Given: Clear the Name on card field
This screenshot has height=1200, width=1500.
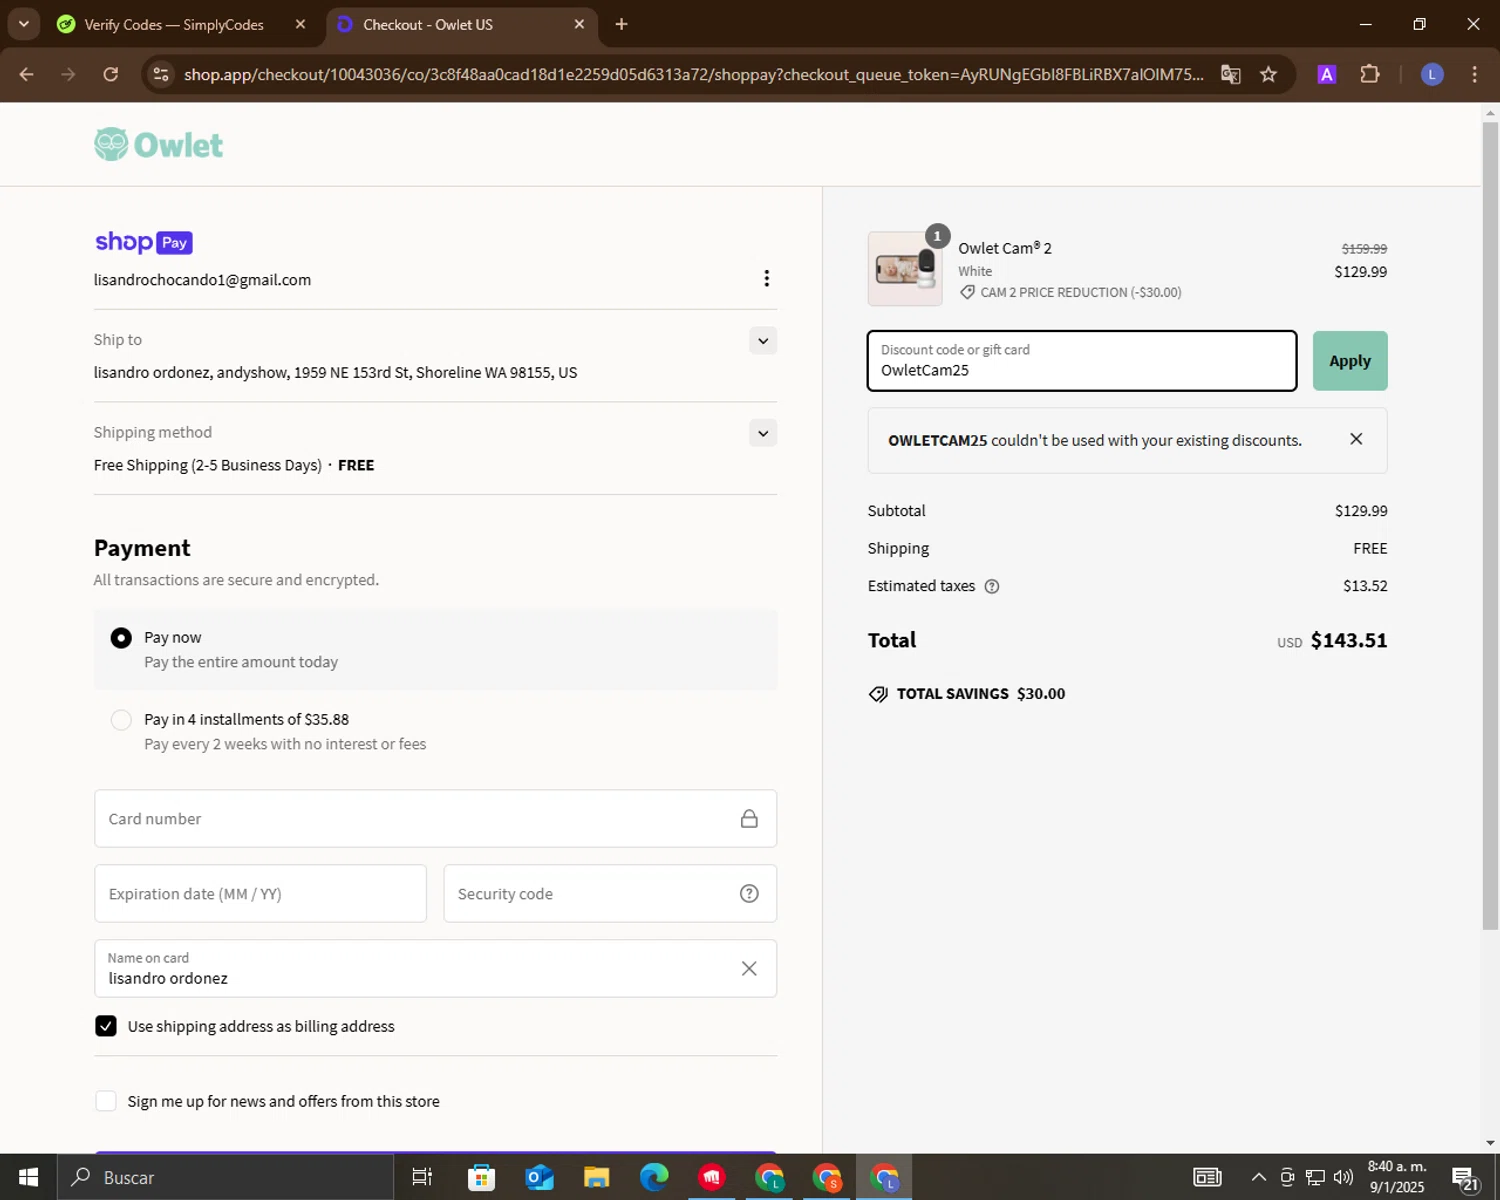Looking at the screenshot, I should (x=749, y=968).
